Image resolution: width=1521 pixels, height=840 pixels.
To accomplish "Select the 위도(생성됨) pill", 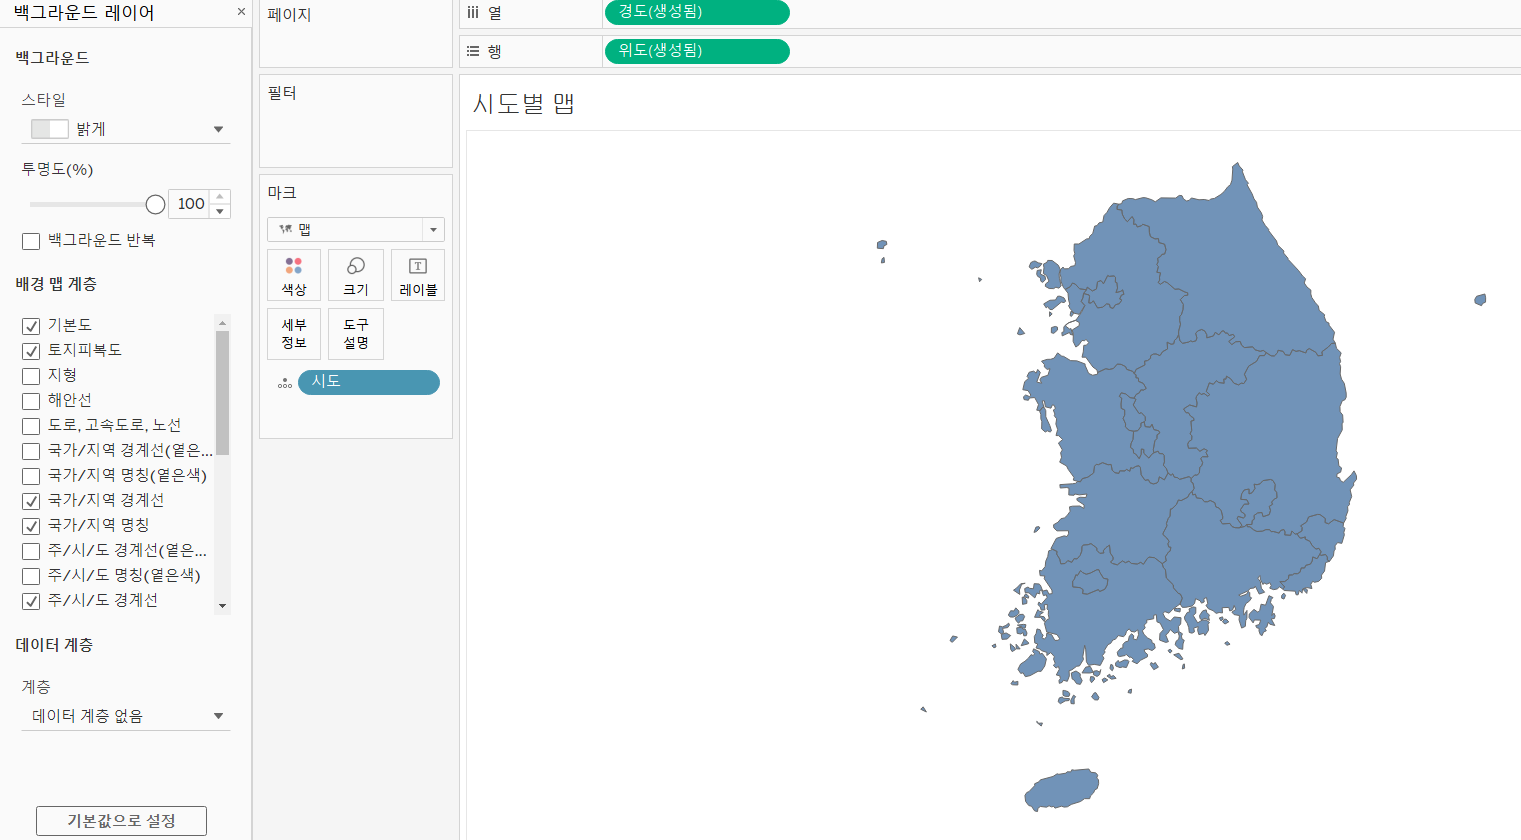I will (697, 51).
